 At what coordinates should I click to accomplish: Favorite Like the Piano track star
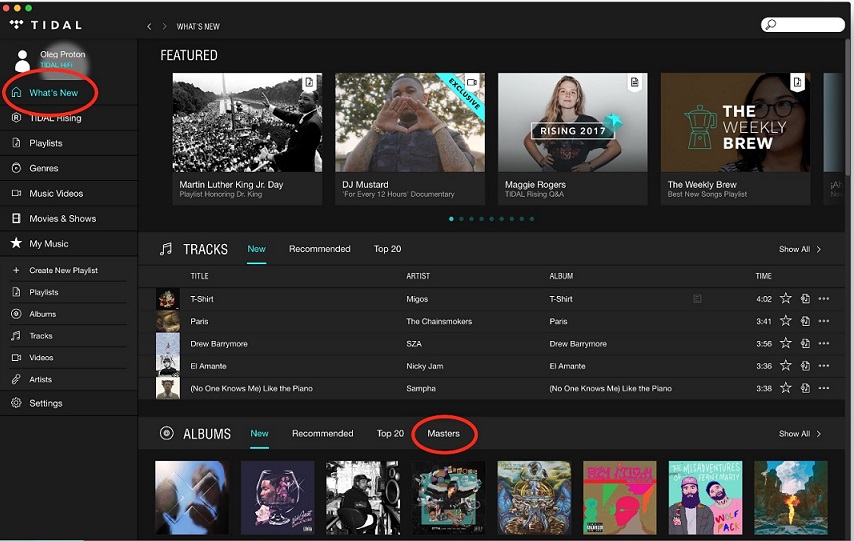click(785, 388)
